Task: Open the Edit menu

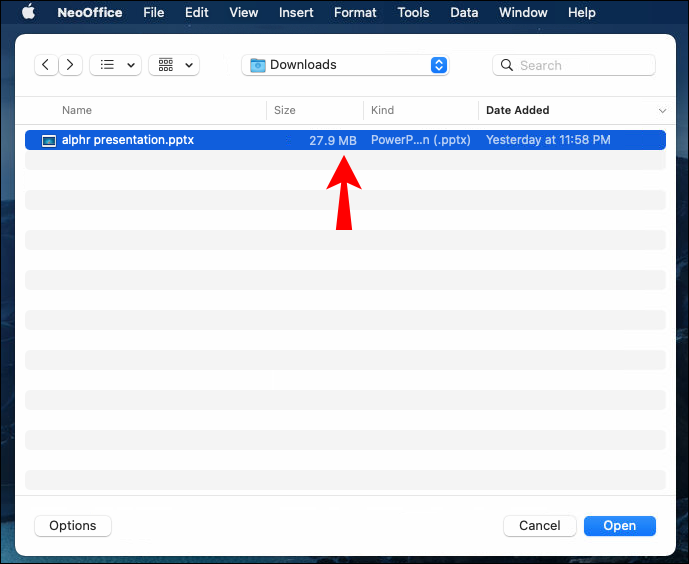Action: pyautogui.click(x=196, y=12)
